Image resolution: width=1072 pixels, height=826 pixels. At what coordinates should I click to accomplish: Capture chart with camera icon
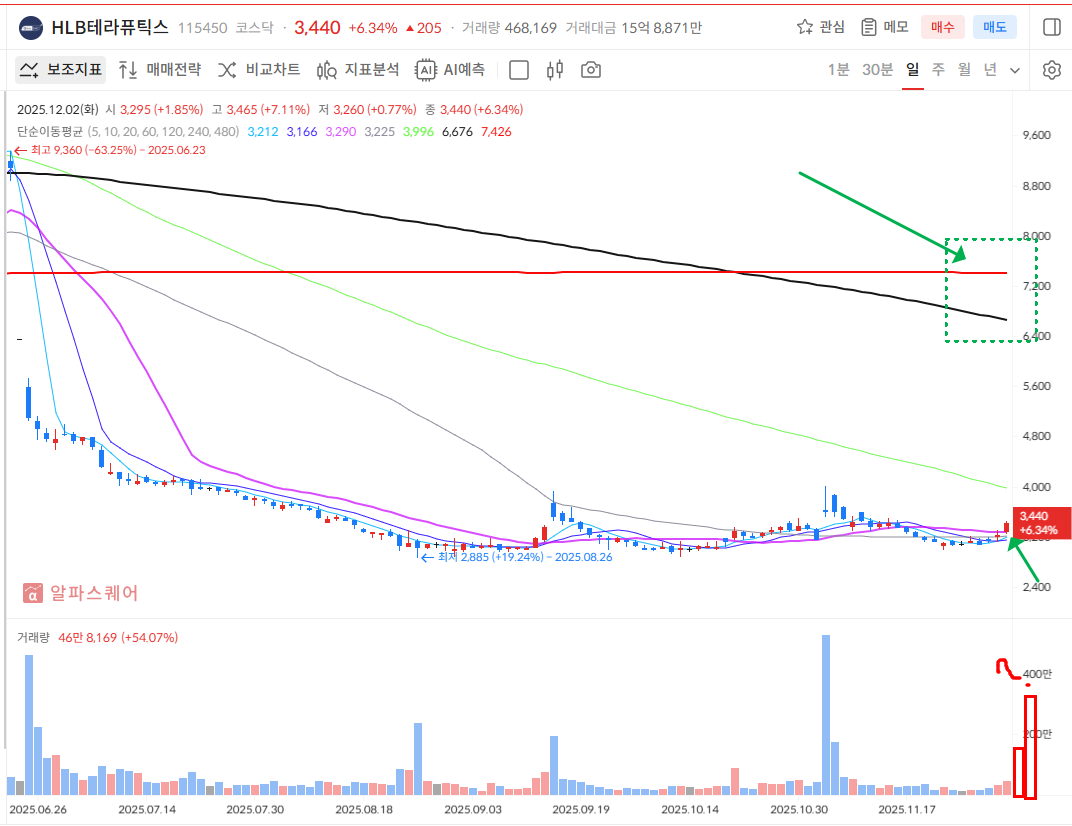591,70
